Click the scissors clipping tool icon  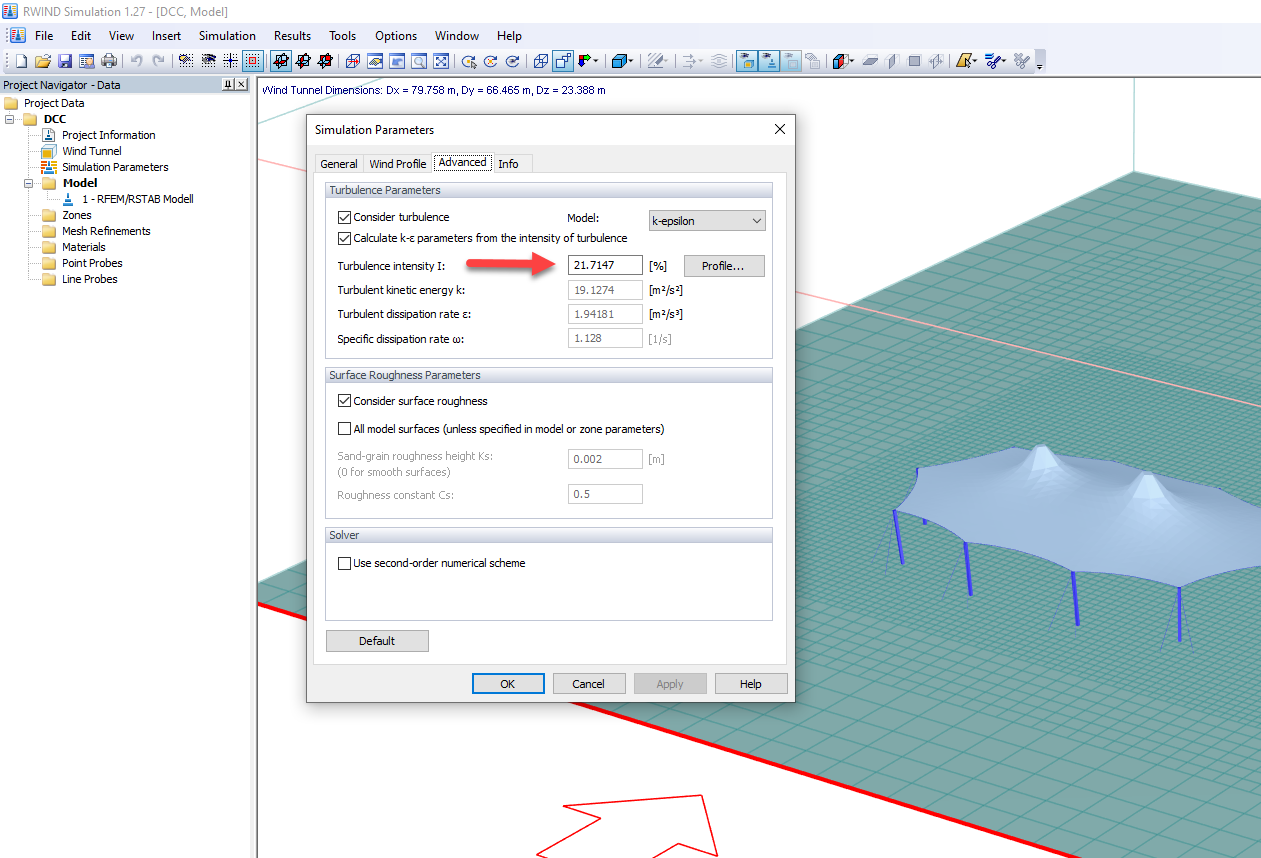pyautogui.click(x=991, y=61)
